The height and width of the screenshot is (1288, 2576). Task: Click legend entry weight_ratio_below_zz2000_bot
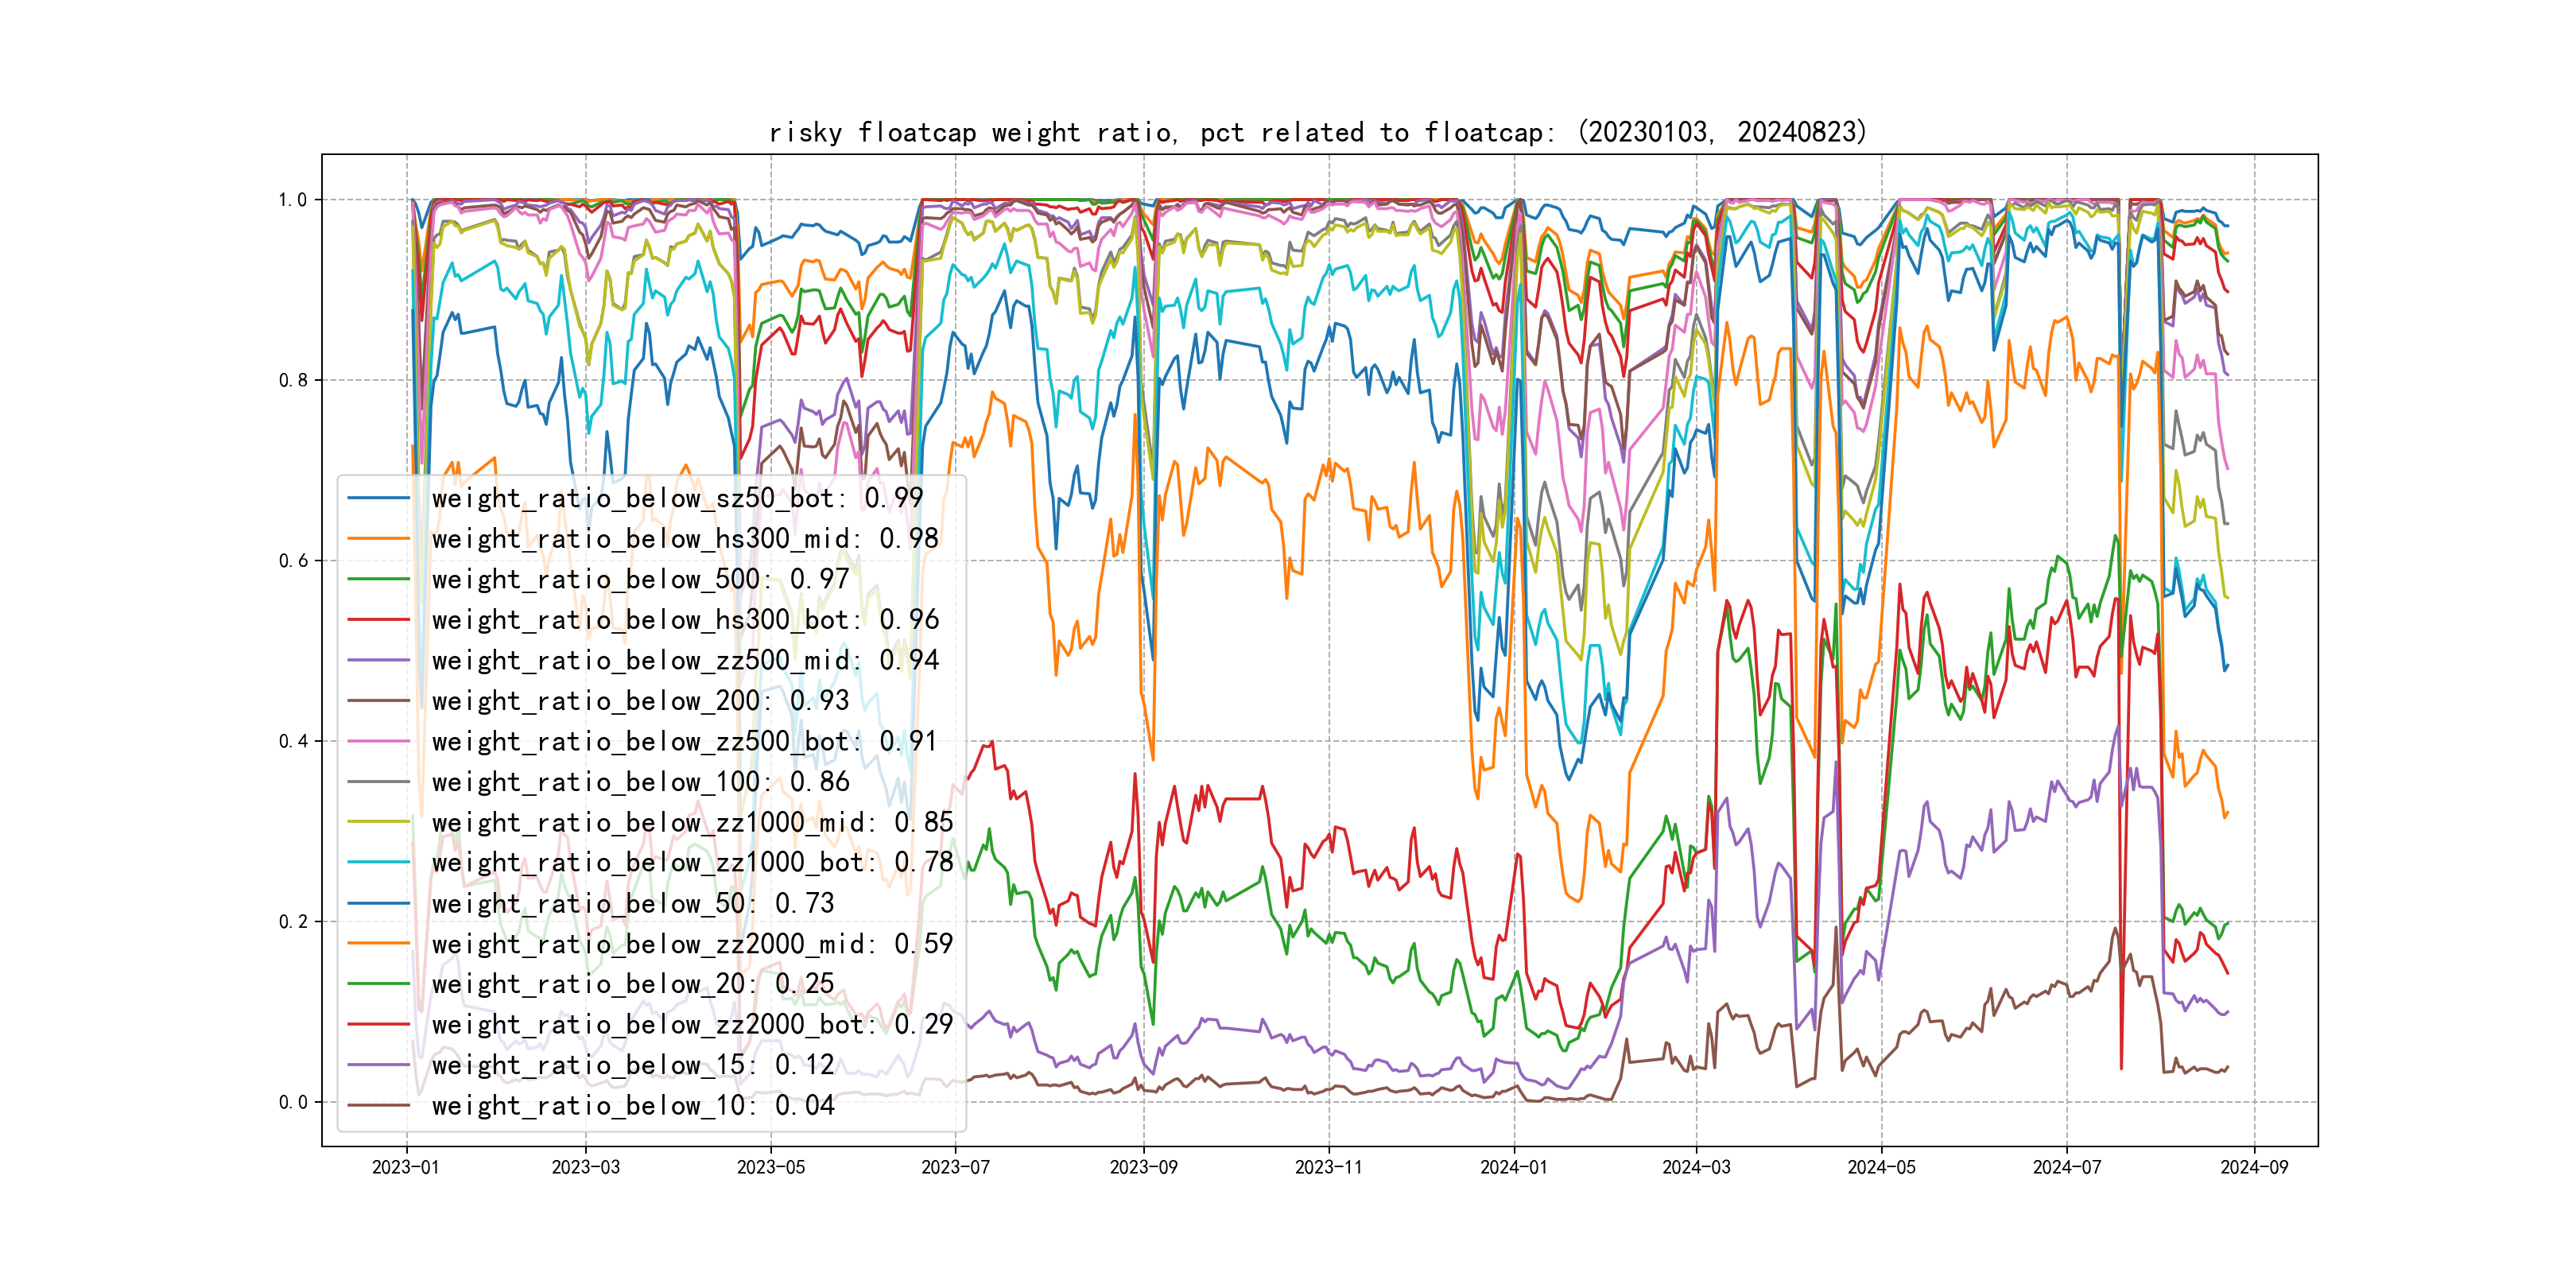point(692,1024)
